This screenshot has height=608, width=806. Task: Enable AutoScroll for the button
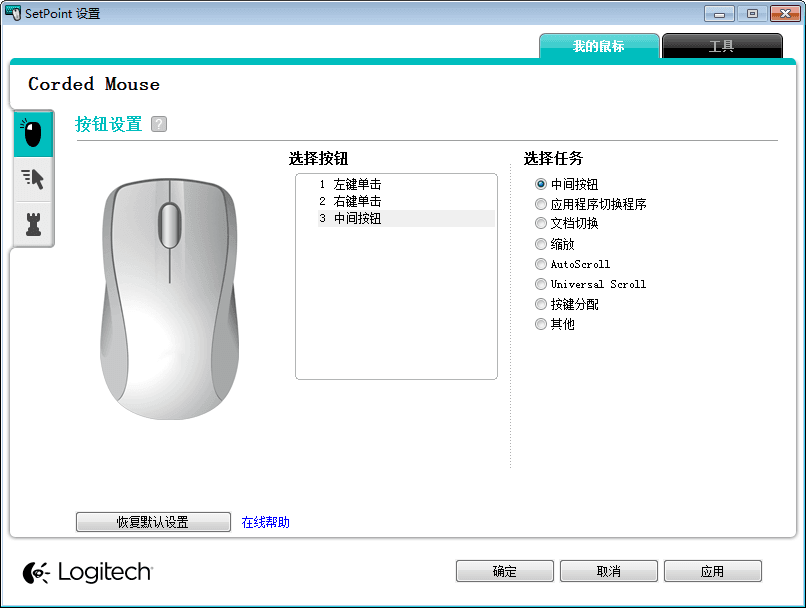point(541,264)
